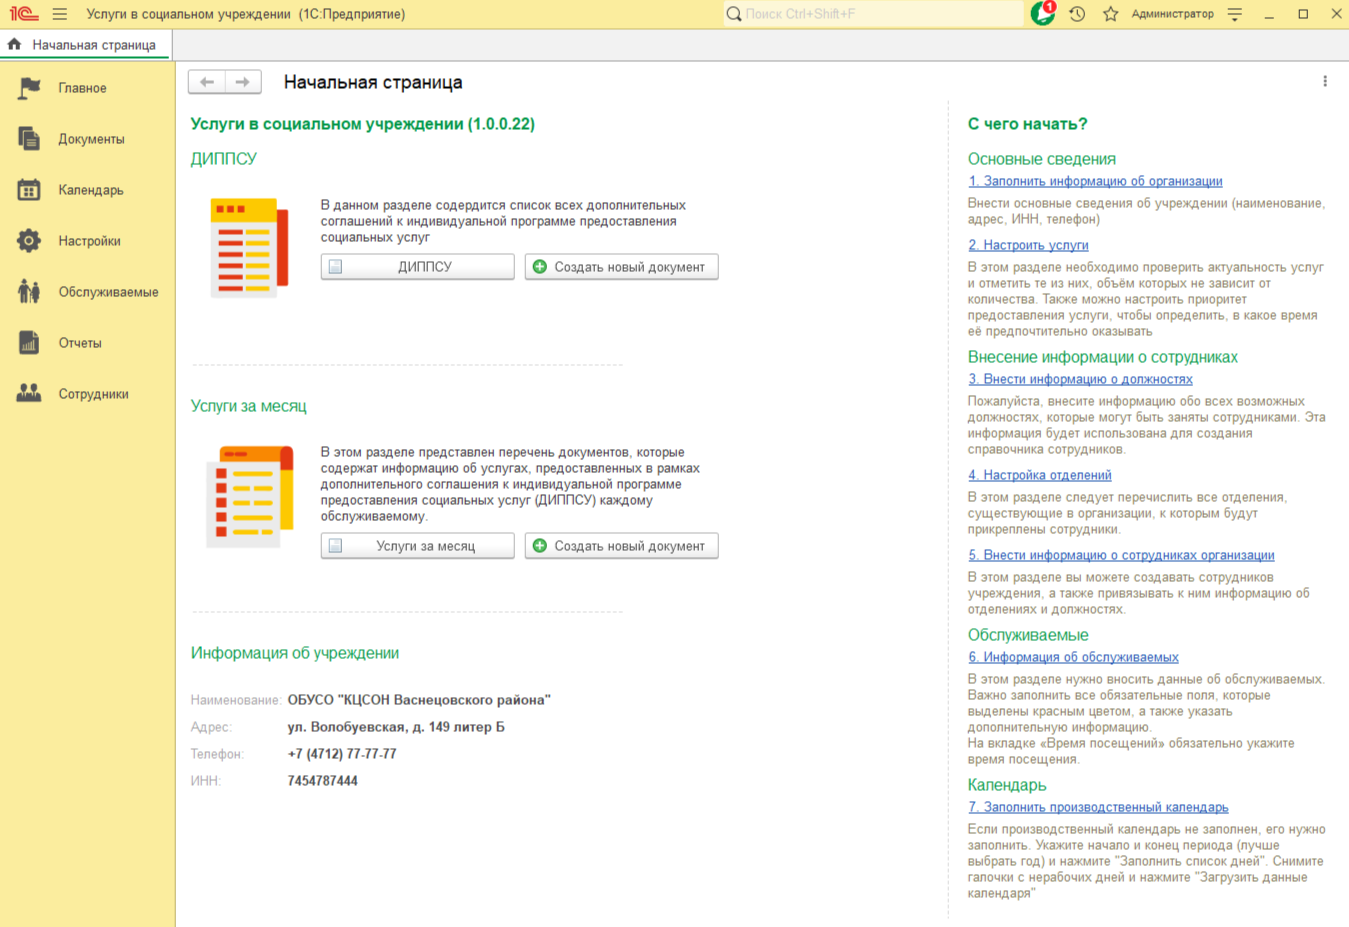Image resolution: width=1349 pixels, height=927 pixels.
Task: Open link Заполнить информацию об организации
Action: [1095, 181]
